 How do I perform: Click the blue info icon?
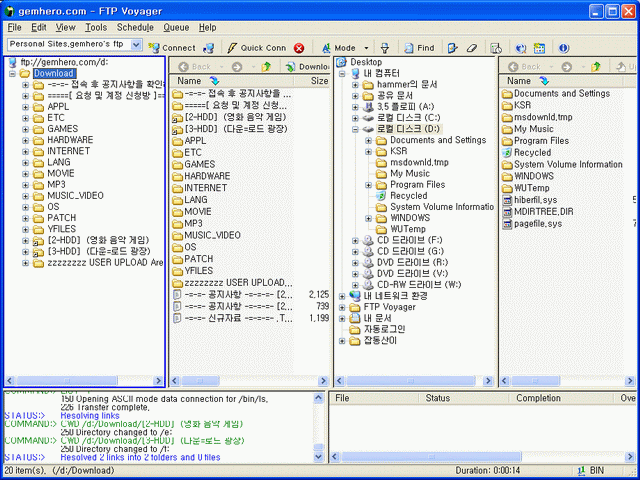coord(564,48)
